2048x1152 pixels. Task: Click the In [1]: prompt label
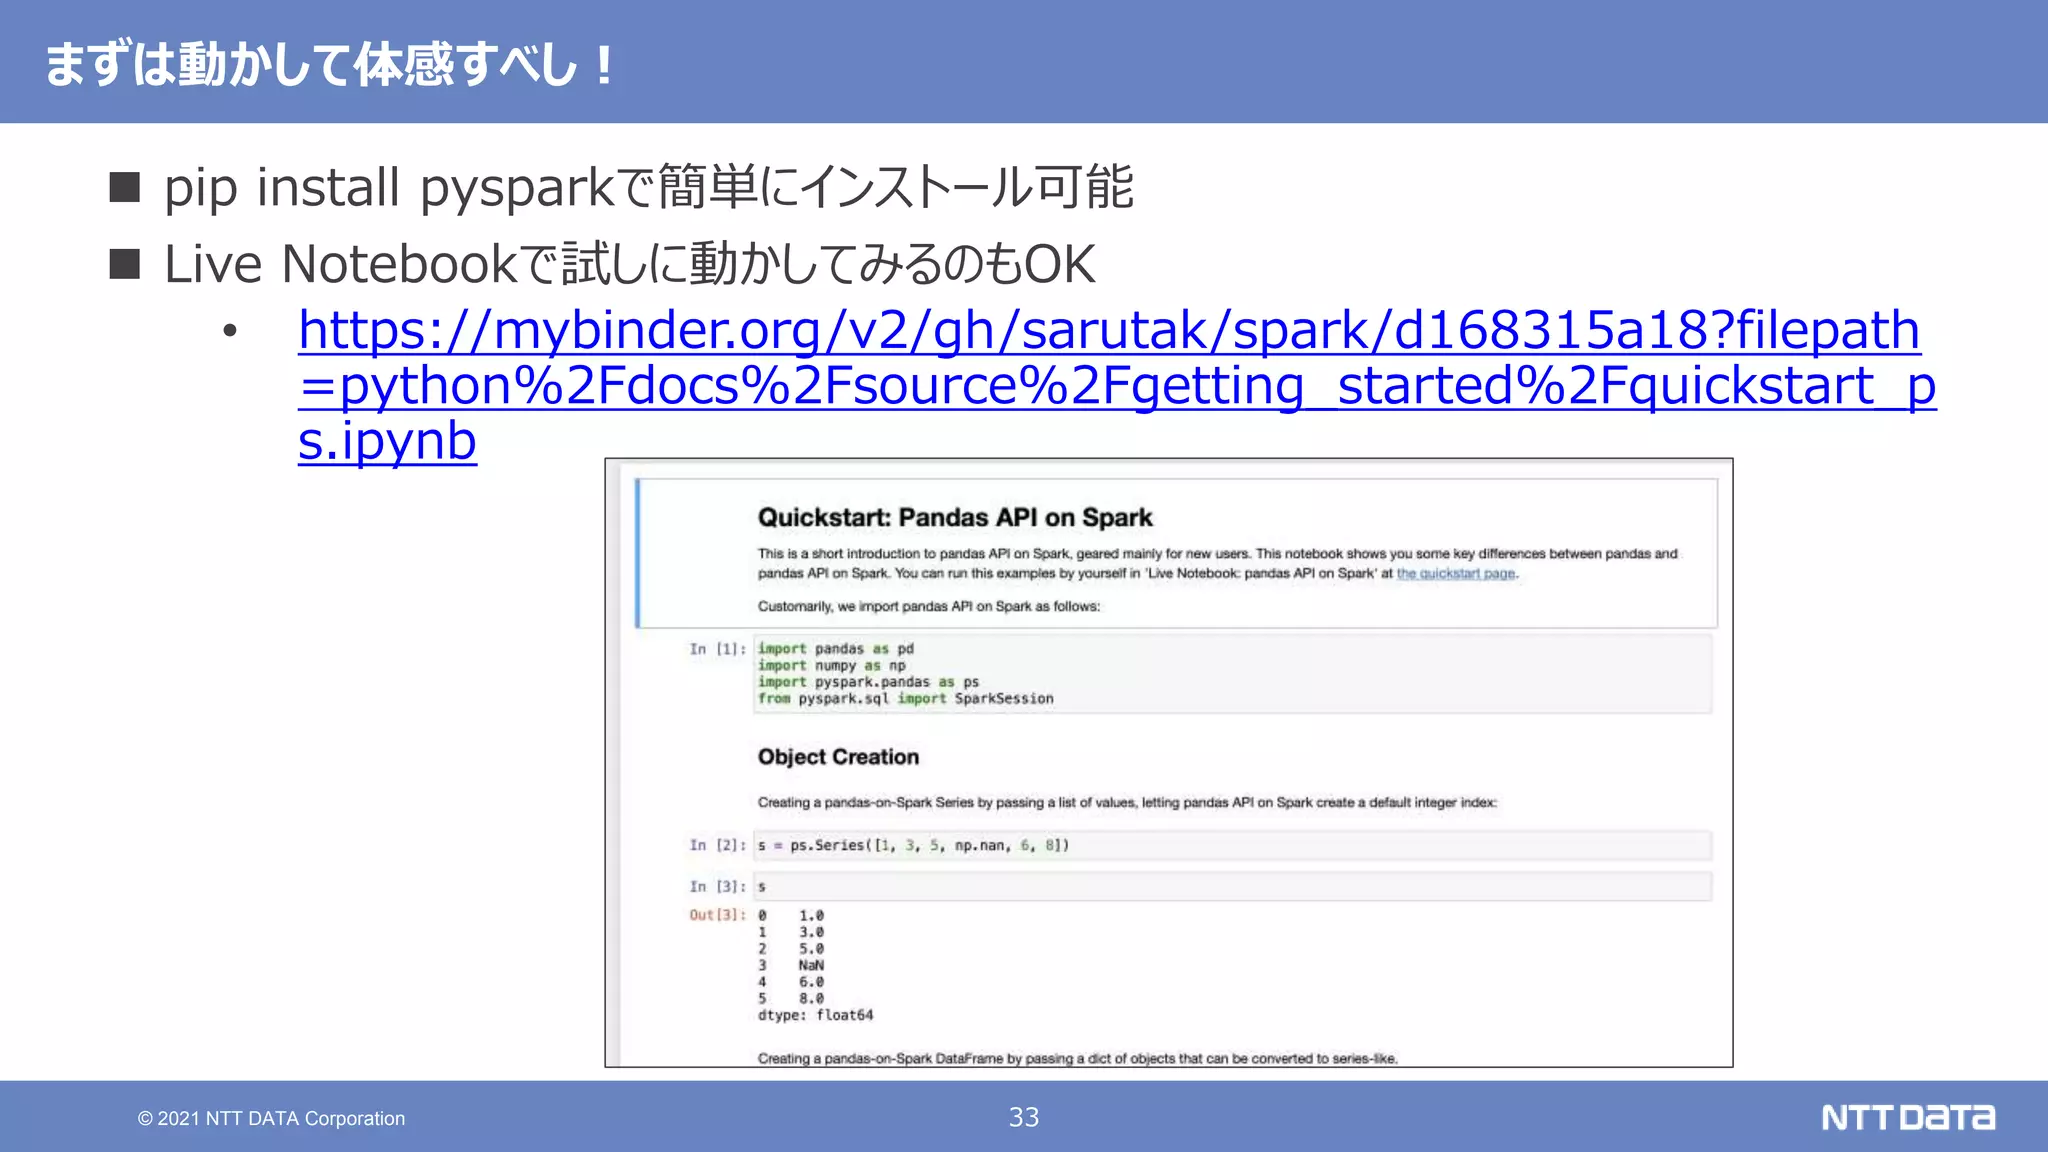point(716,649)
